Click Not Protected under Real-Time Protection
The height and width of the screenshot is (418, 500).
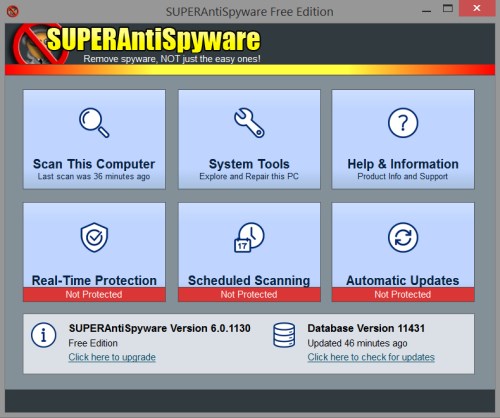point(94,294)
